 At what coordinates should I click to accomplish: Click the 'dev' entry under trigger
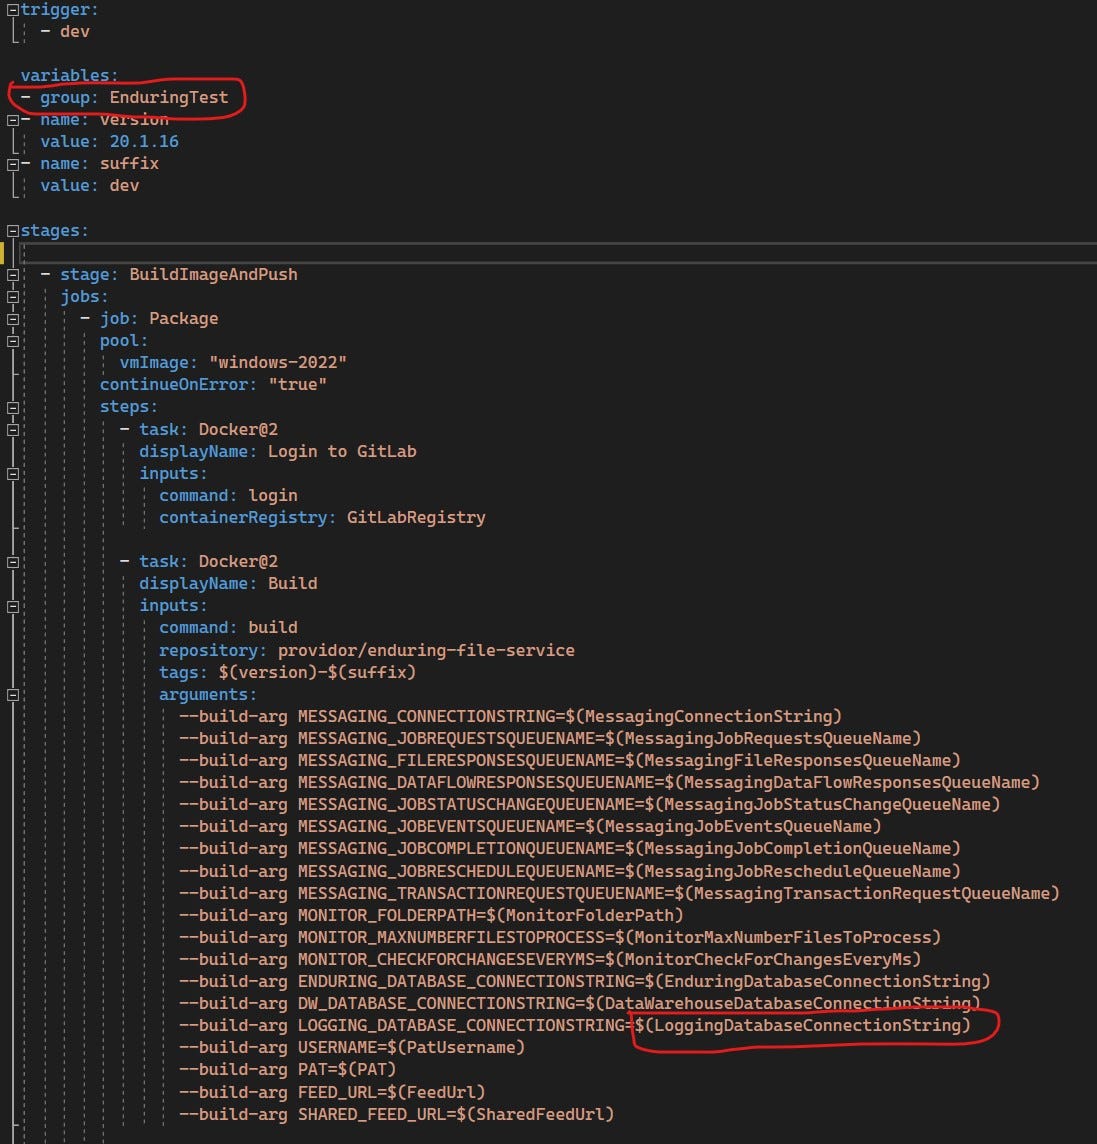(74, 31)
